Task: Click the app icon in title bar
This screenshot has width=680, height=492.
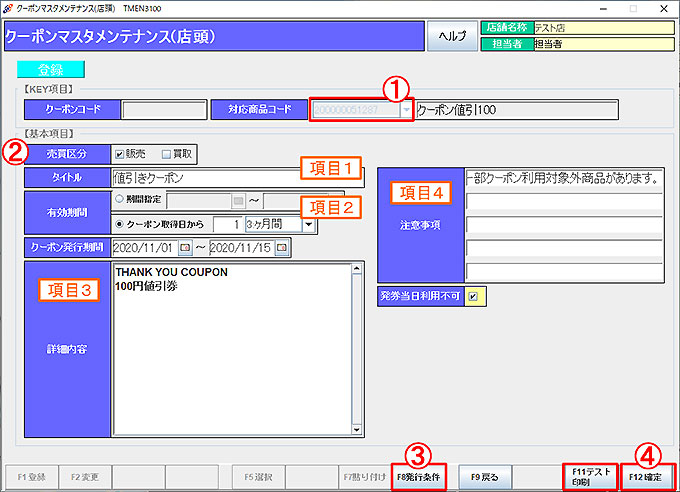Action: tap(7, 8)
